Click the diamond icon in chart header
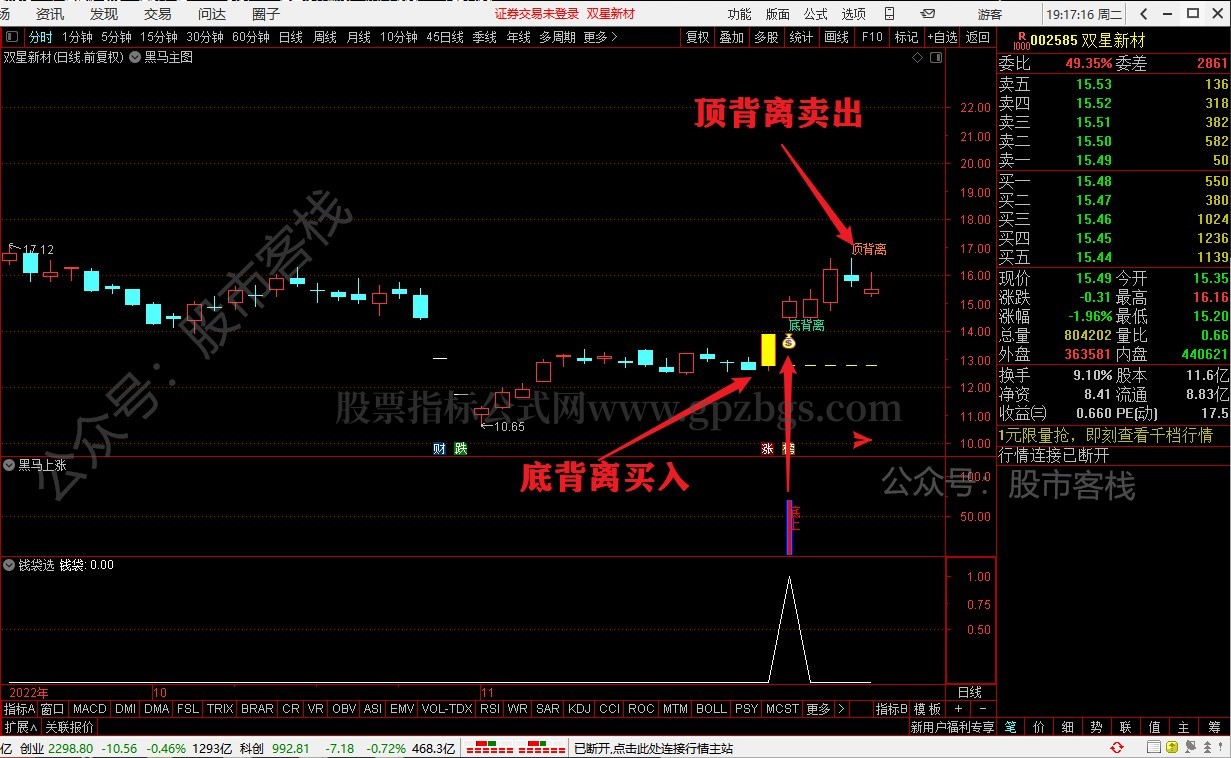Screen dimensions: 1231x758 tap(917, 58)
